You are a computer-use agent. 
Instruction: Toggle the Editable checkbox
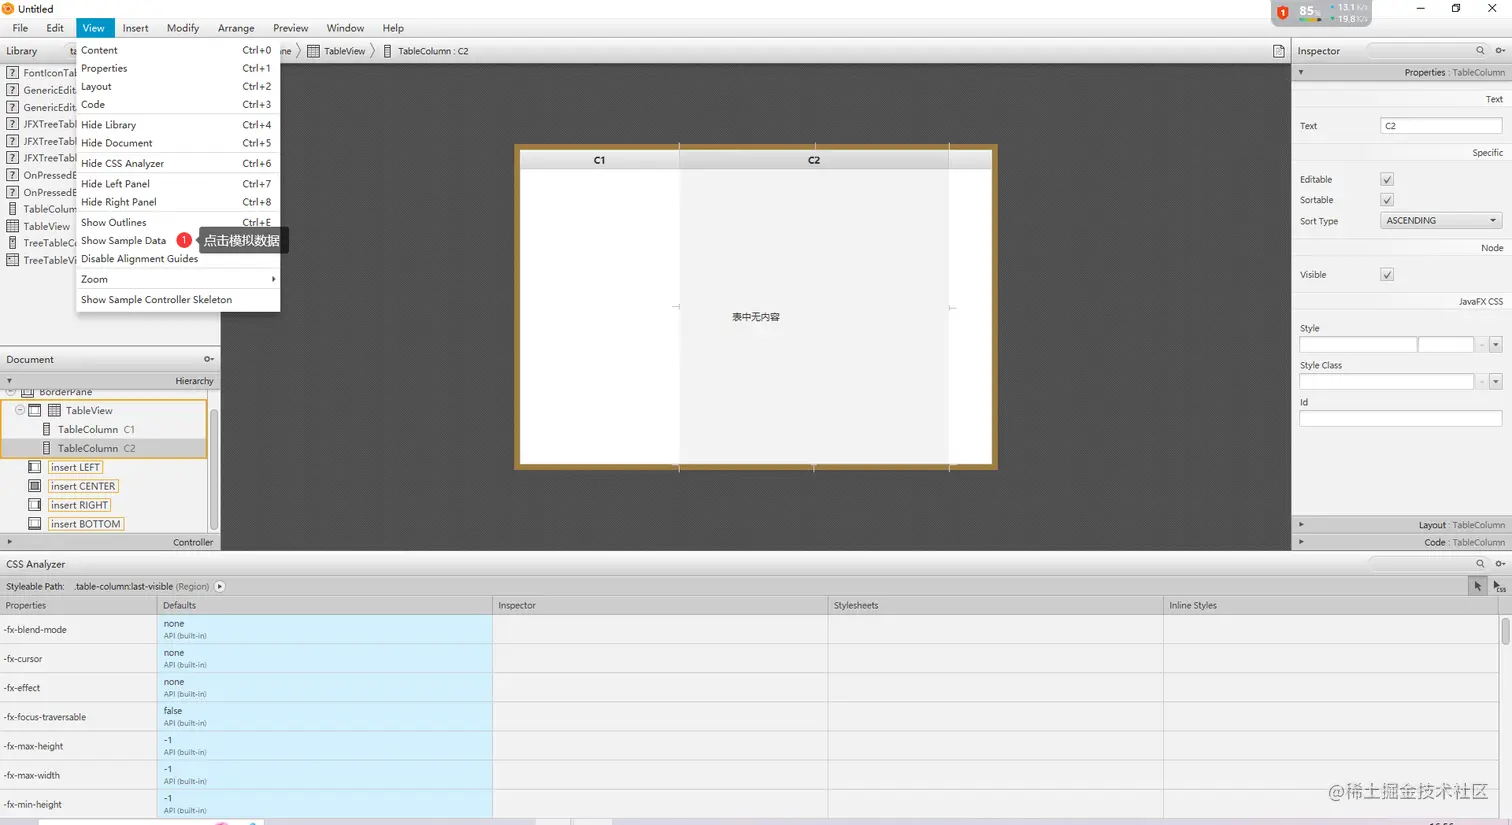tap(1387, 179)
